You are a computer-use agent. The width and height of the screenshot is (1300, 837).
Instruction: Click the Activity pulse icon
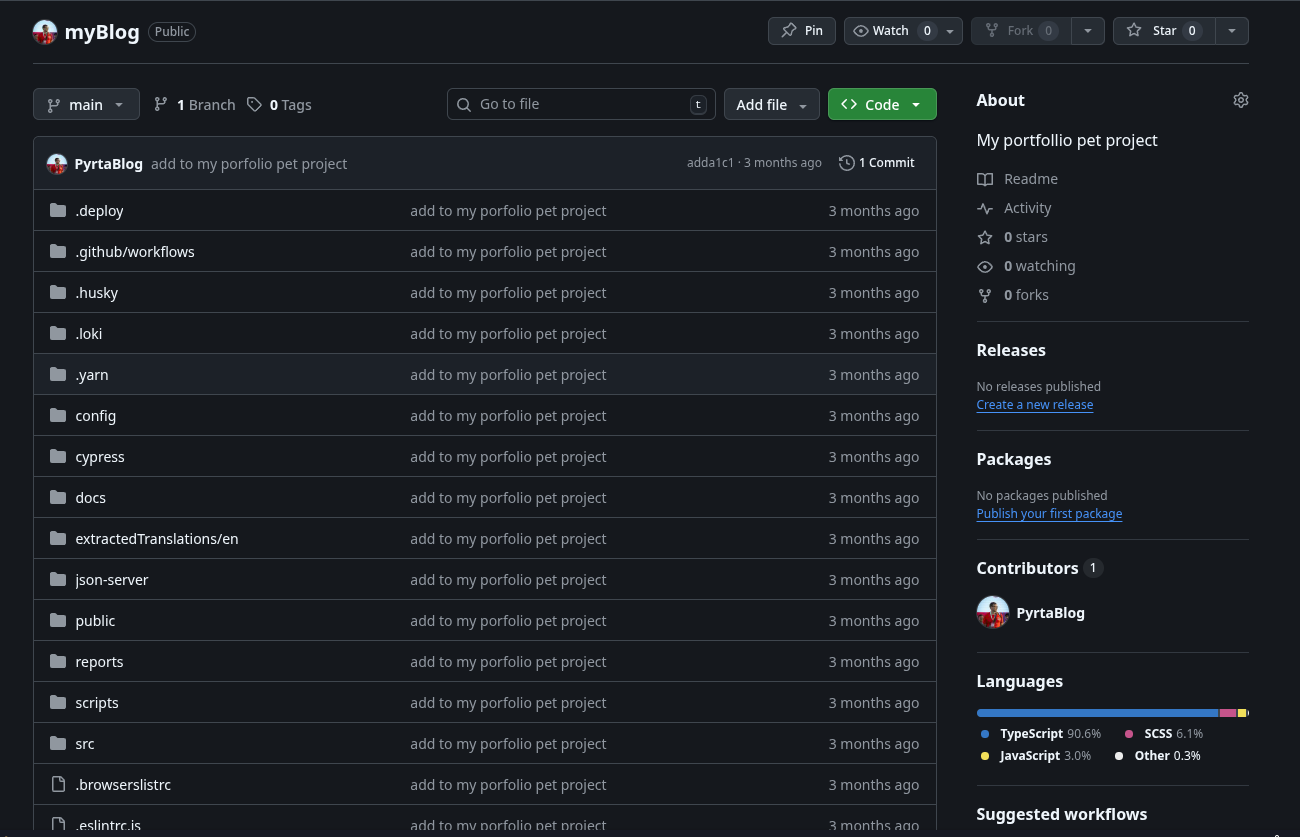pyautogui.click(x=985, y=208)
